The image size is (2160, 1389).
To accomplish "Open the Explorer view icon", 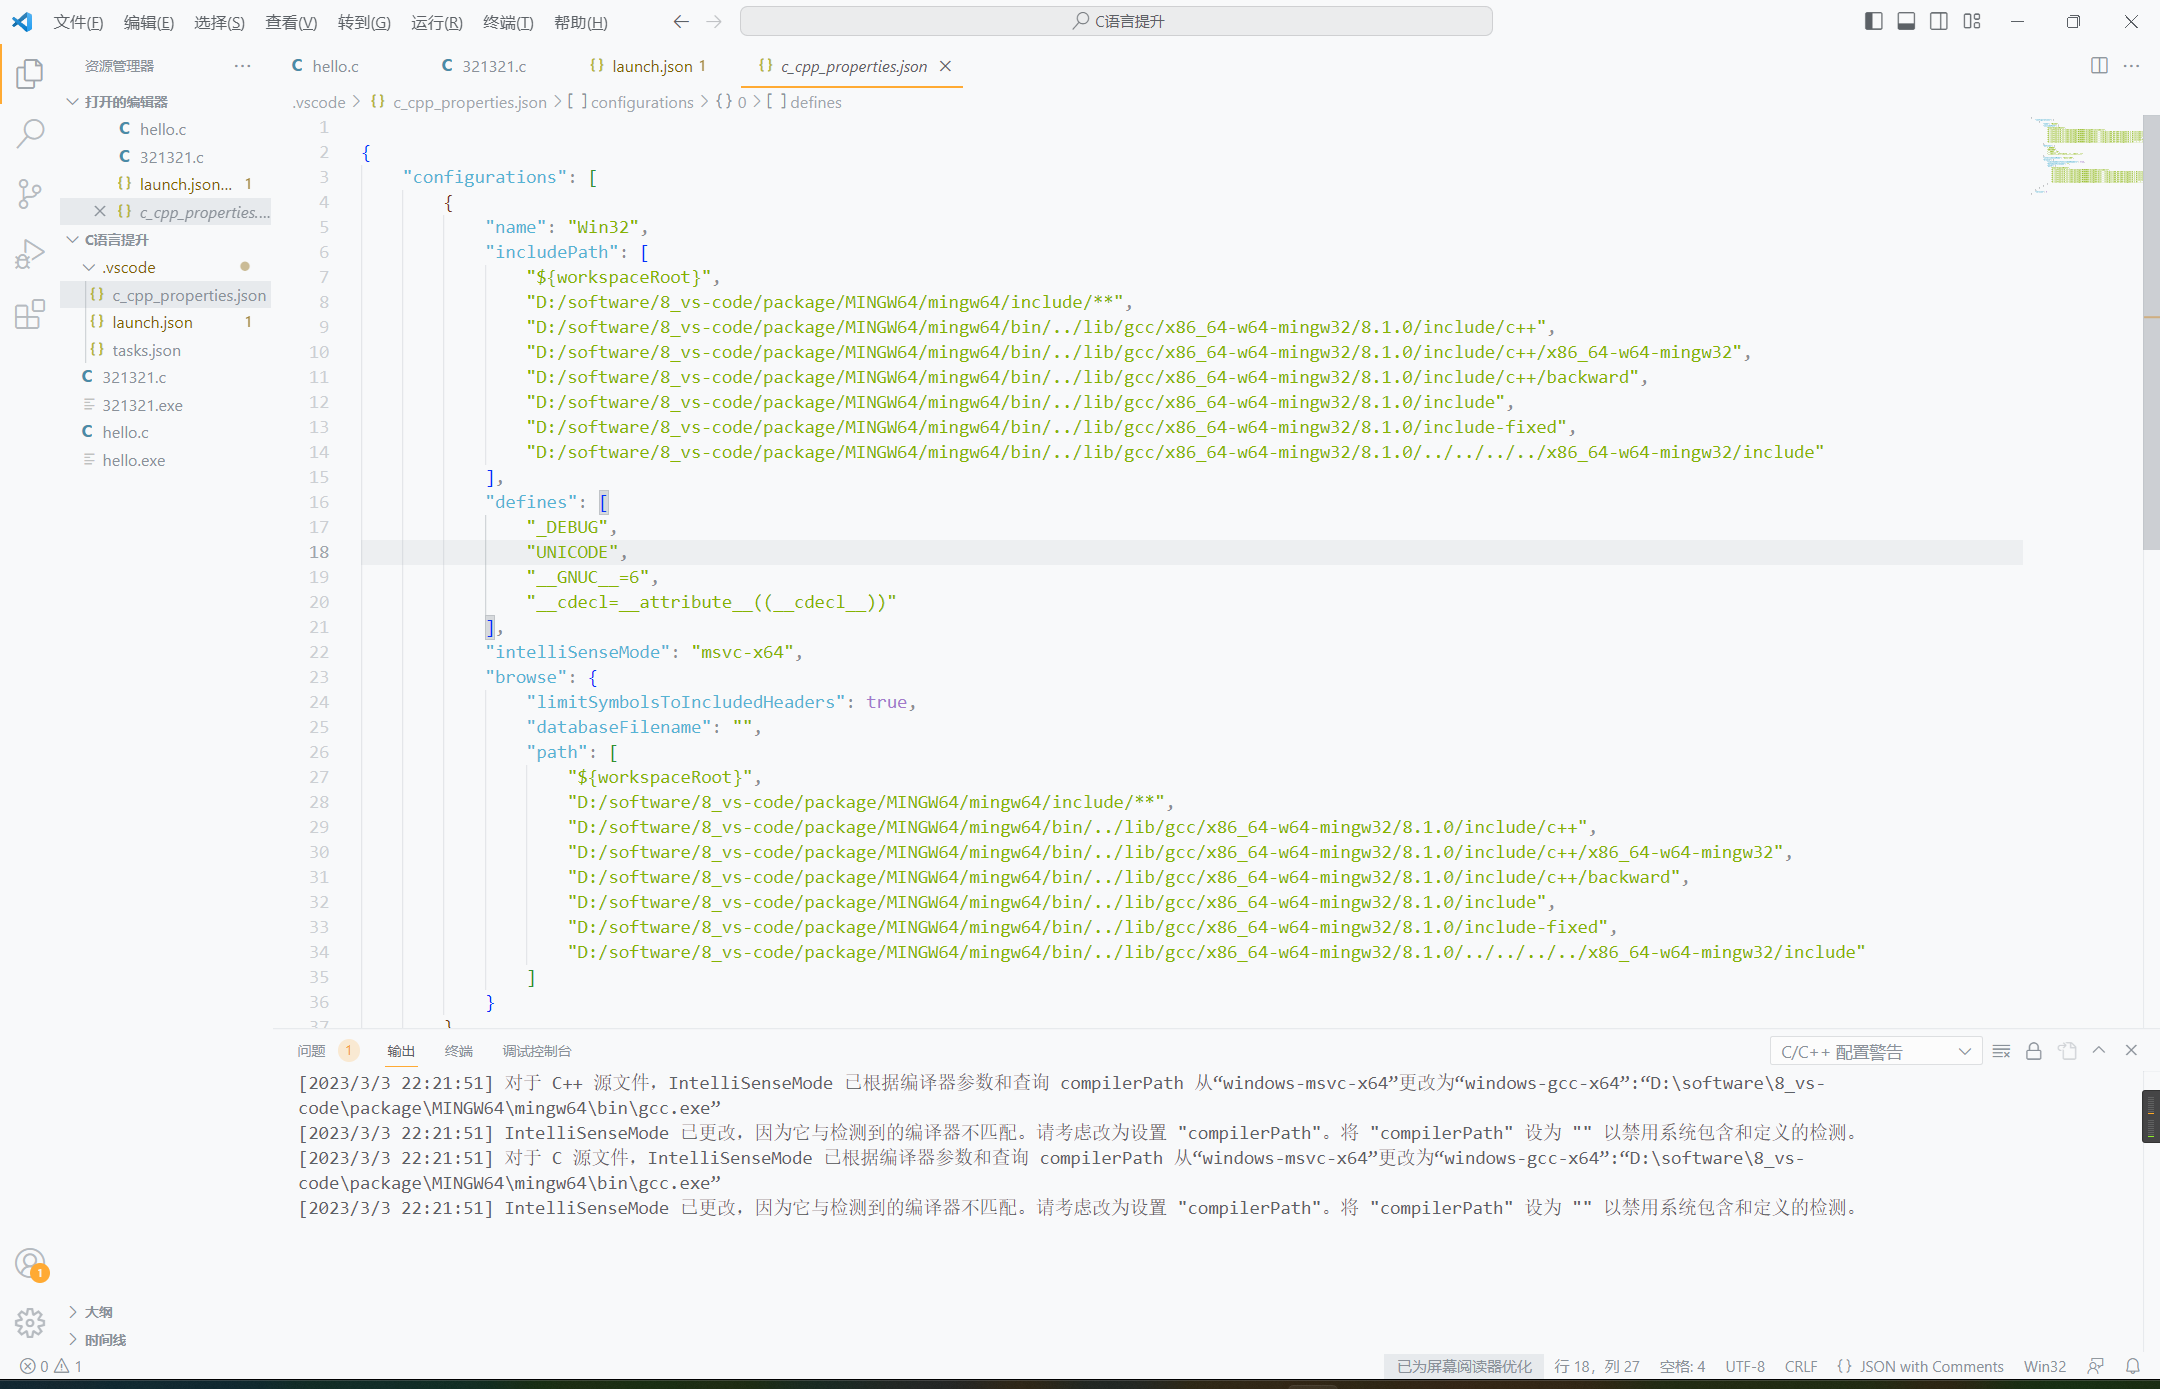I will pos(30,72).
